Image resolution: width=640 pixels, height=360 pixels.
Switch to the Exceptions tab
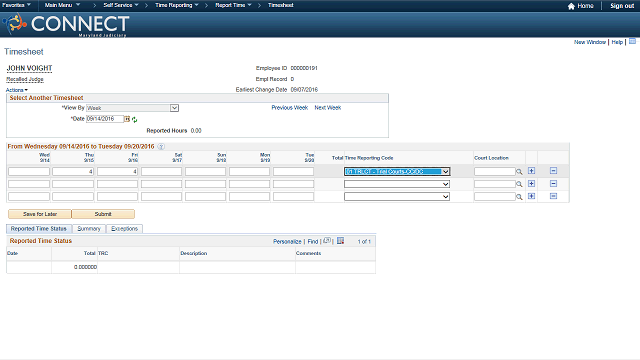point(124,229)
